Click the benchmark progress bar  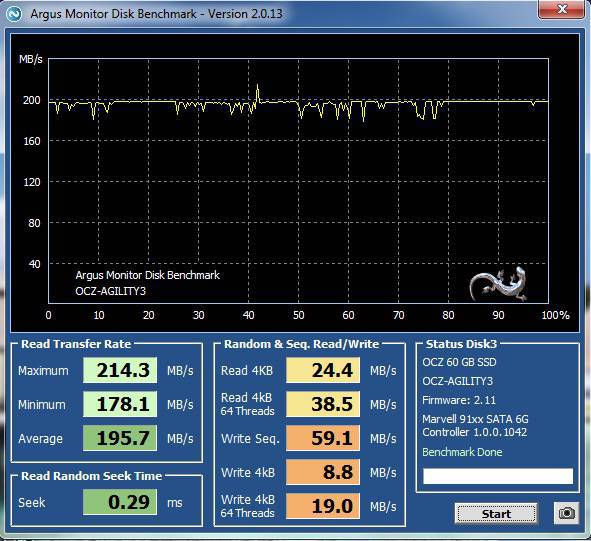coord(498,476)
